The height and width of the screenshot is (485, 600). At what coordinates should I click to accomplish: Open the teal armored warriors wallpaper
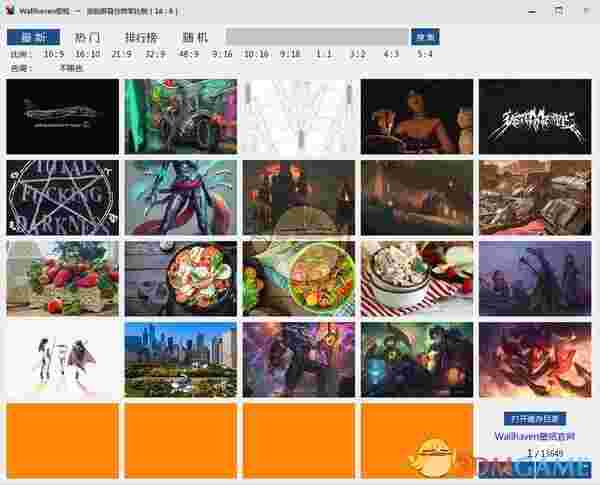tap(417, 359)
